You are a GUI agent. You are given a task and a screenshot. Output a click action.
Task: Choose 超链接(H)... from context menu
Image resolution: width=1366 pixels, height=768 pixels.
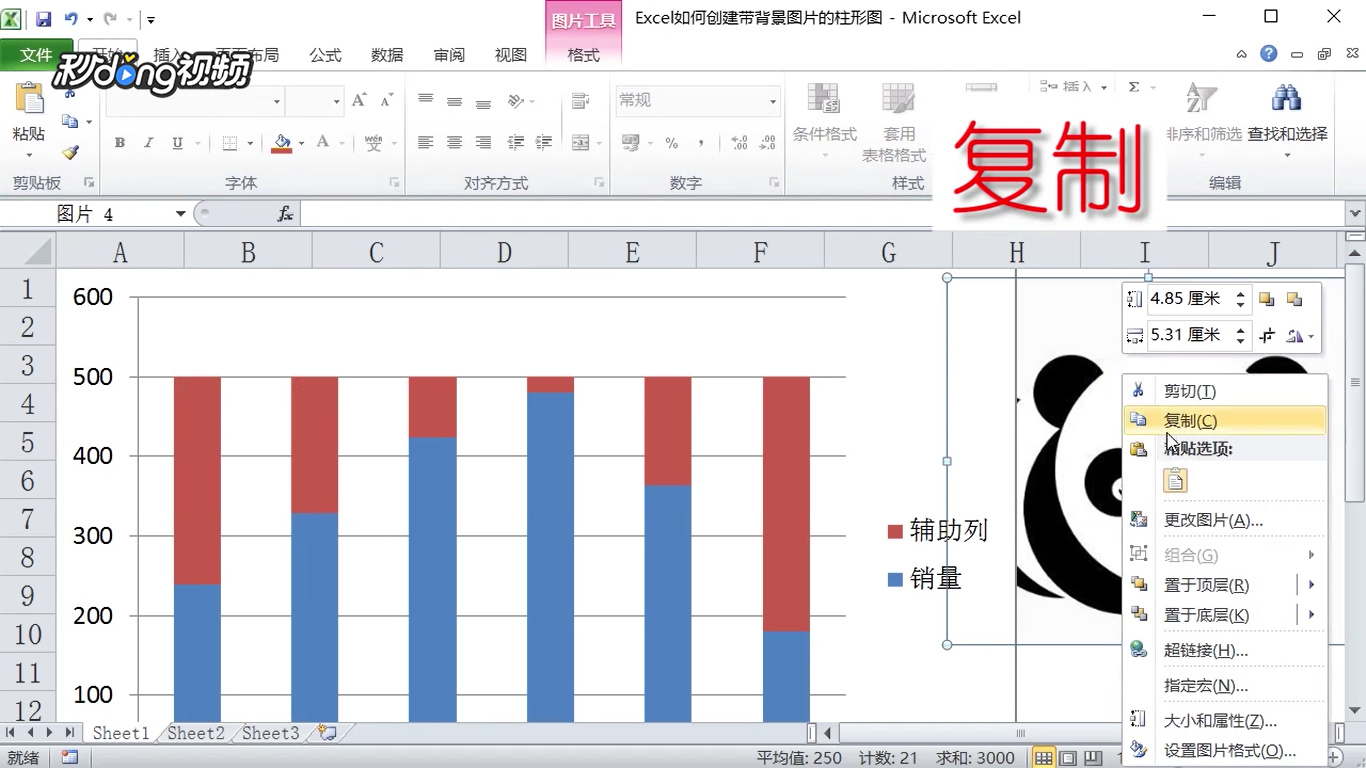[1226, 650]
